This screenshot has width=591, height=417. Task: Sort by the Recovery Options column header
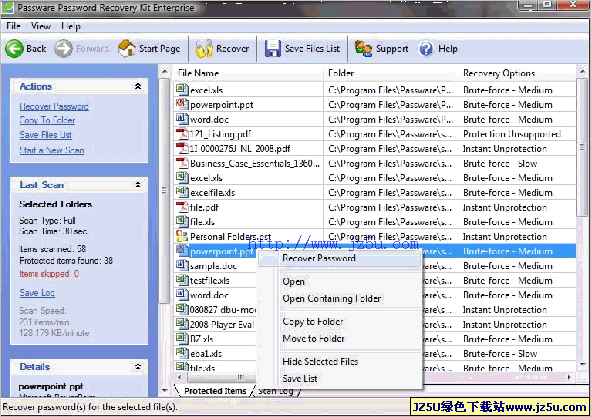coord(517,73)
